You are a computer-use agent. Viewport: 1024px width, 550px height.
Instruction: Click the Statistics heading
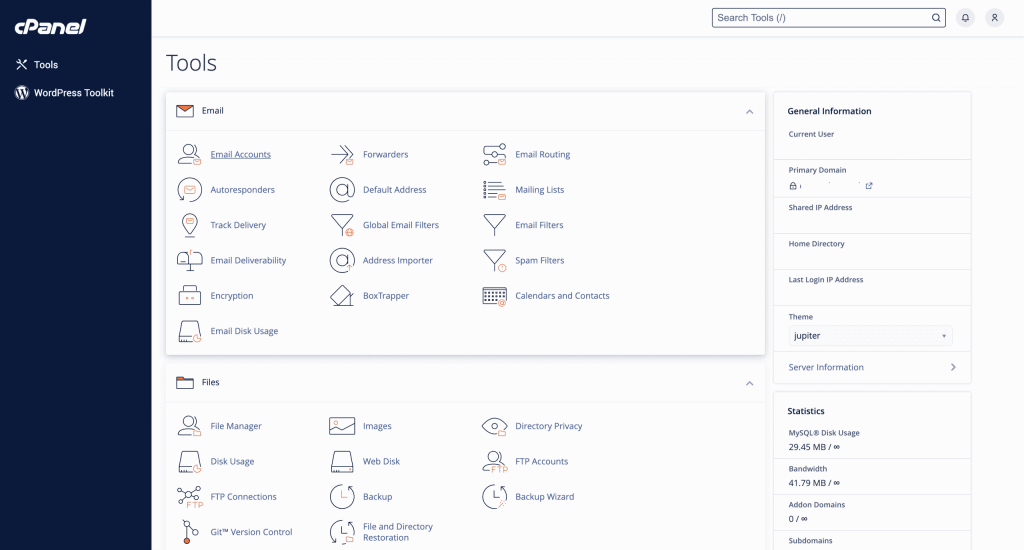[x=806, y=411]
